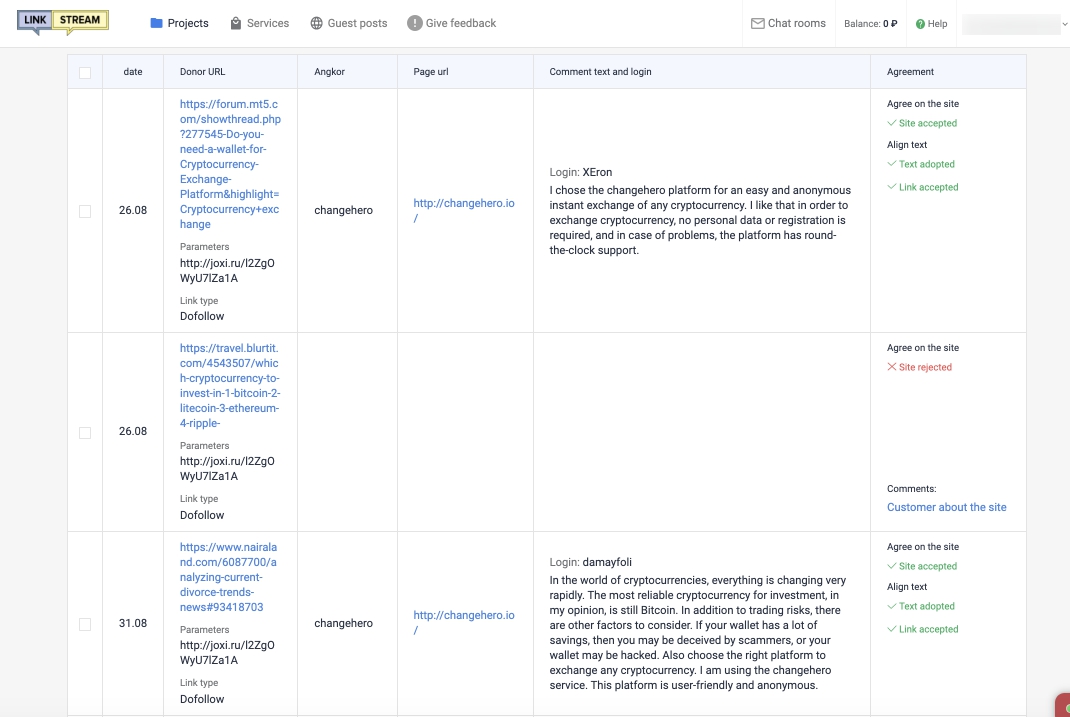Toggle the select-all checkbox in table header
Screen dimensions: 1070x717
point(85,72)
